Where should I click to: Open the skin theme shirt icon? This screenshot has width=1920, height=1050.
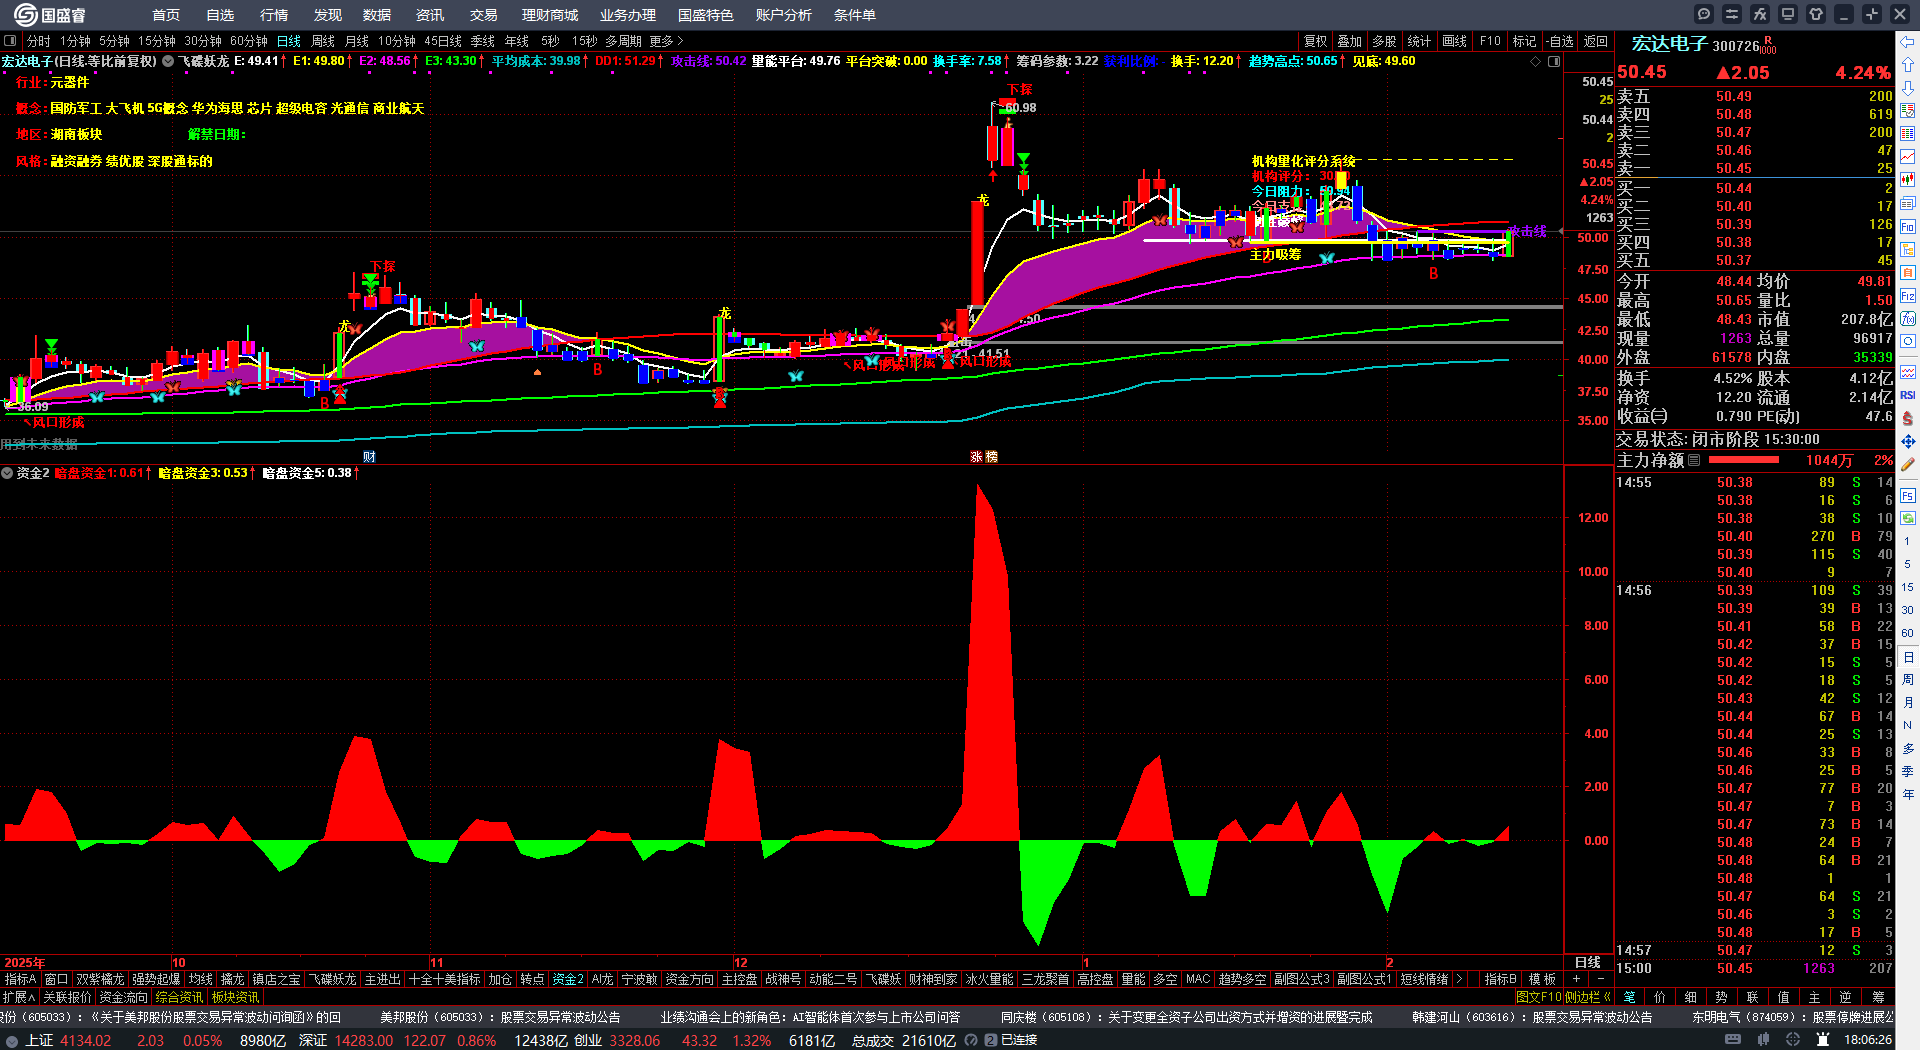pyautogui.click(x=1816, y=14)
